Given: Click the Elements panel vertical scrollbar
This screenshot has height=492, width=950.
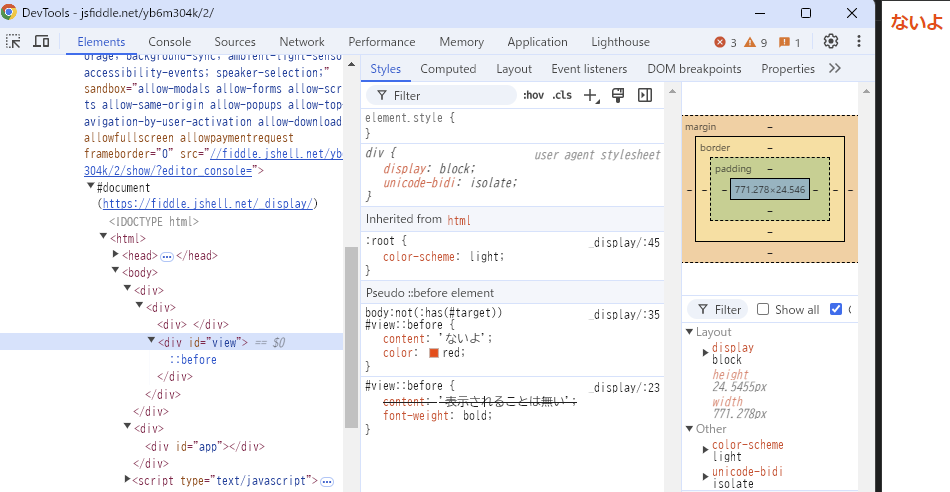Looking at the screenshot, I should pos(351,336).
